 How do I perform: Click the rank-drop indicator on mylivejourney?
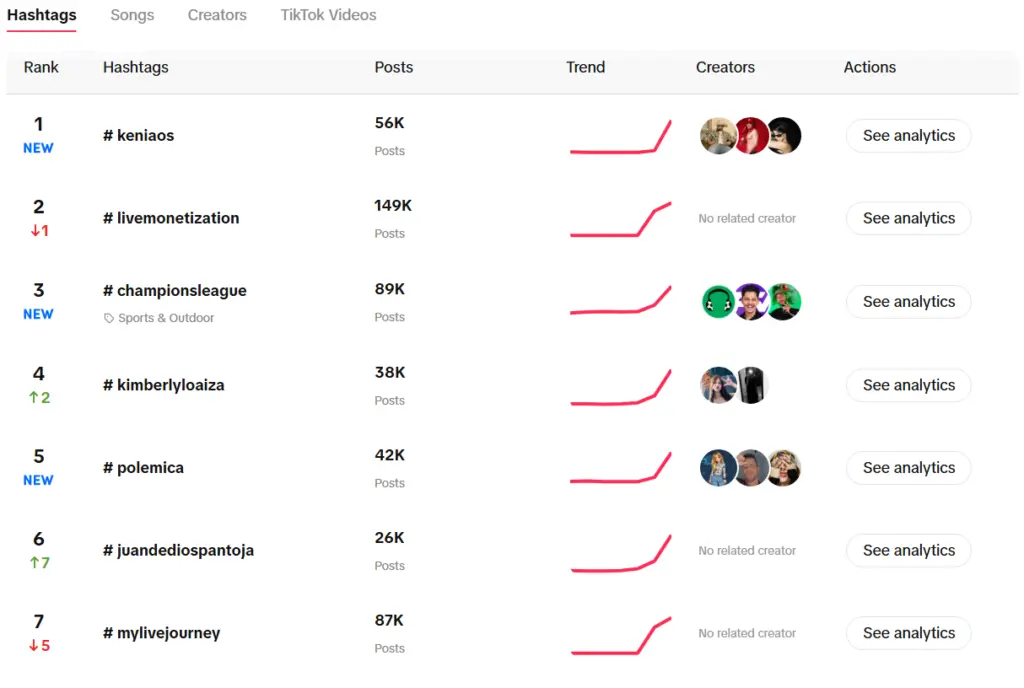(38, 645)
